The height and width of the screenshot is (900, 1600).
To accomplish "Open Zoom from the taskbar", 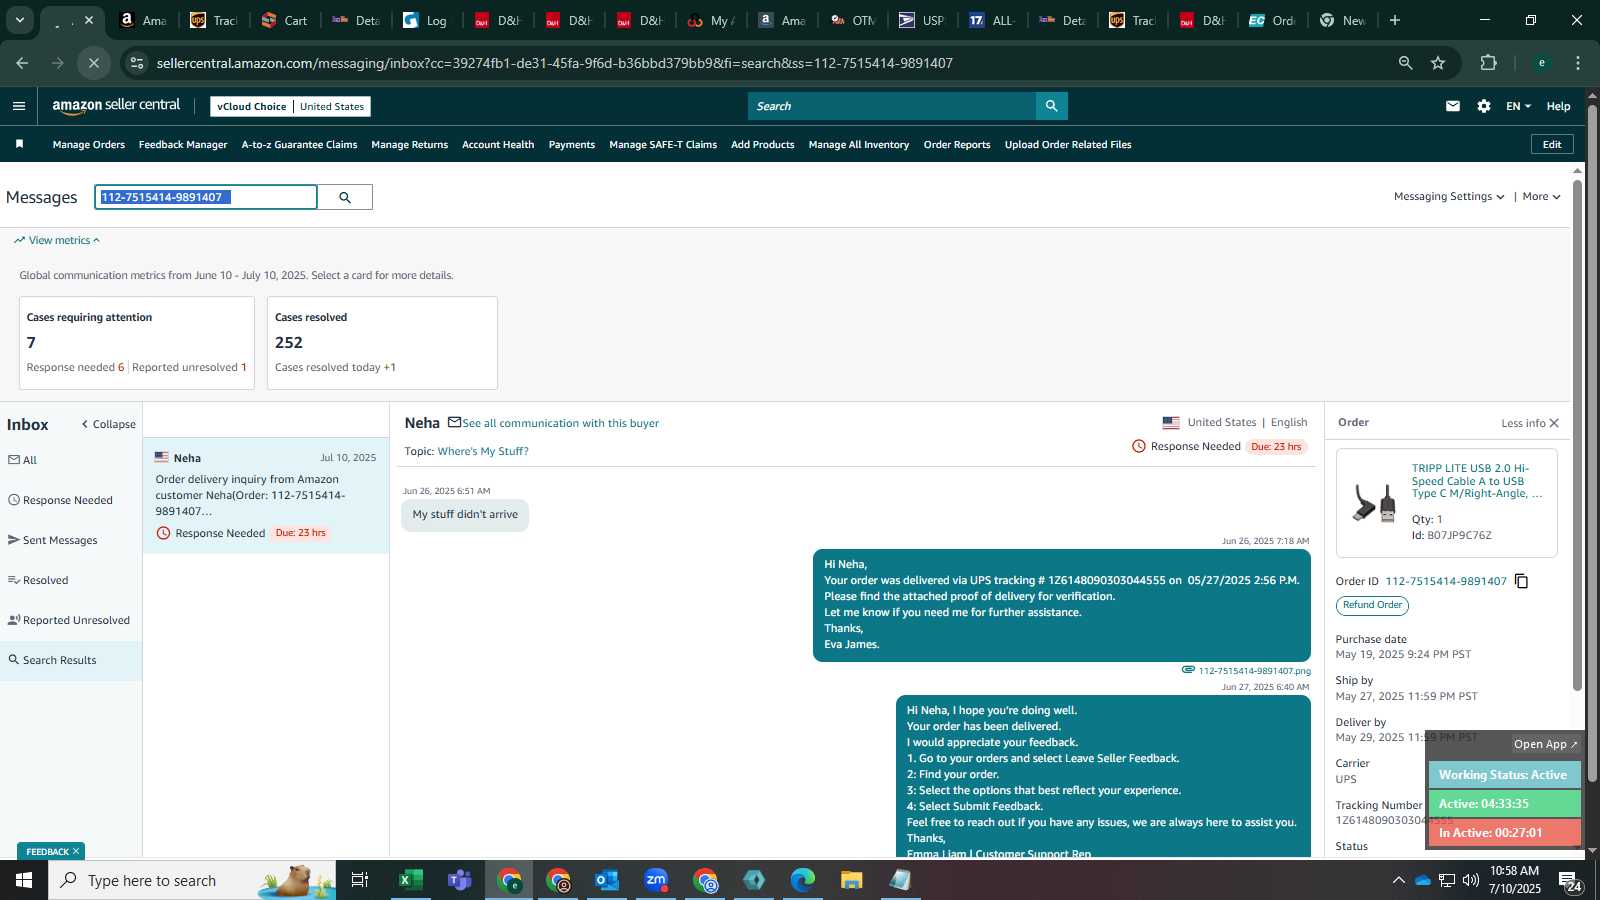I will pyautogui.click(x=656, y=880).
